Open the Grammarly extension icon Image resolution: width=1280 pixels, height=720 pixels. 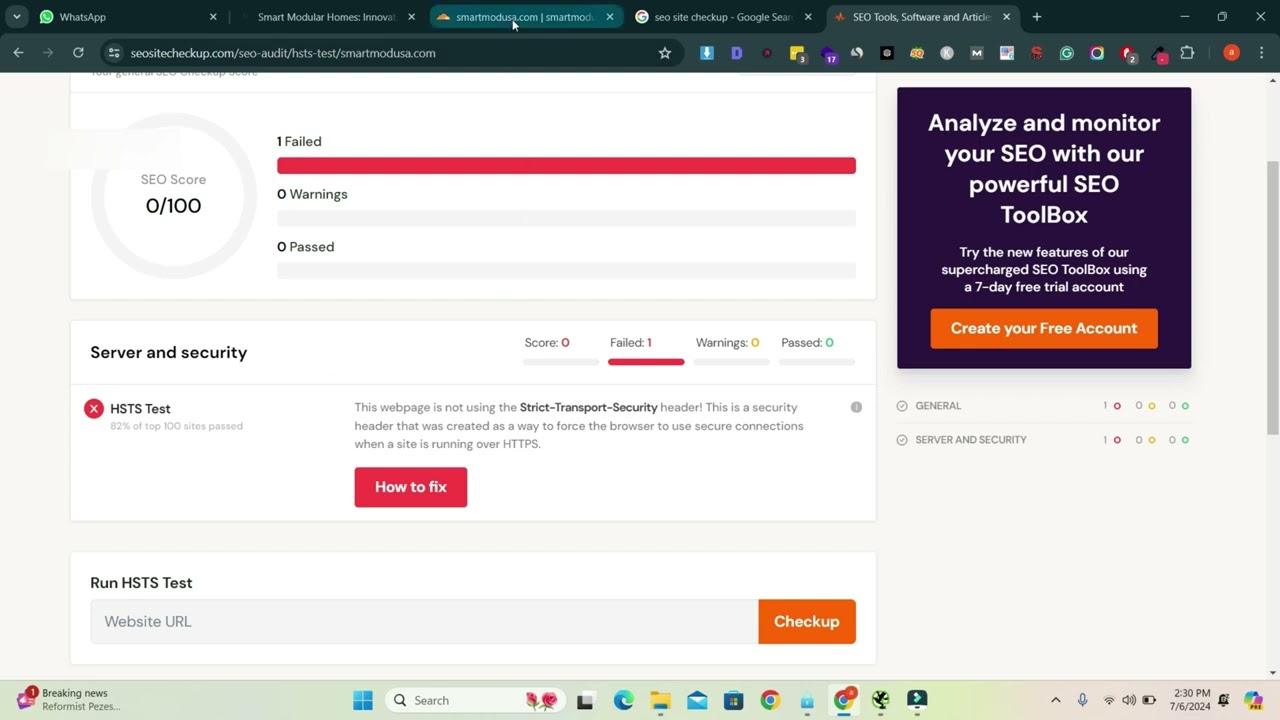tap(1067, 53)
